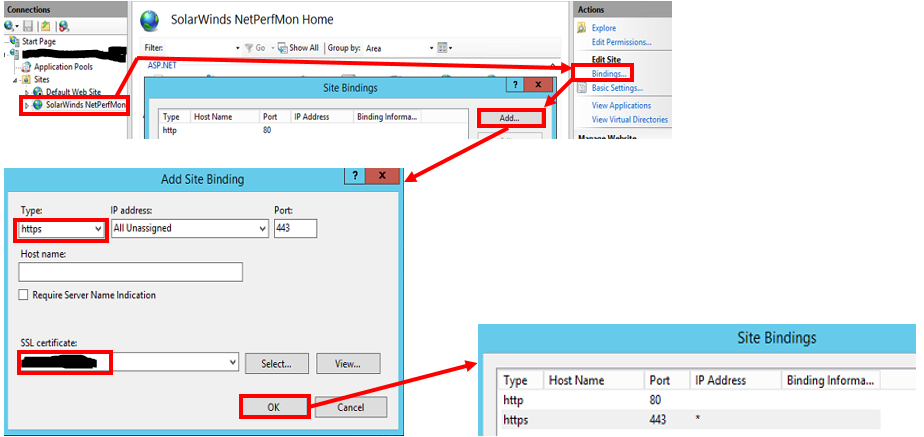Viewport: 924px width, 437px height.
Task: Click View Applications link
Action: tap(621, 105)
